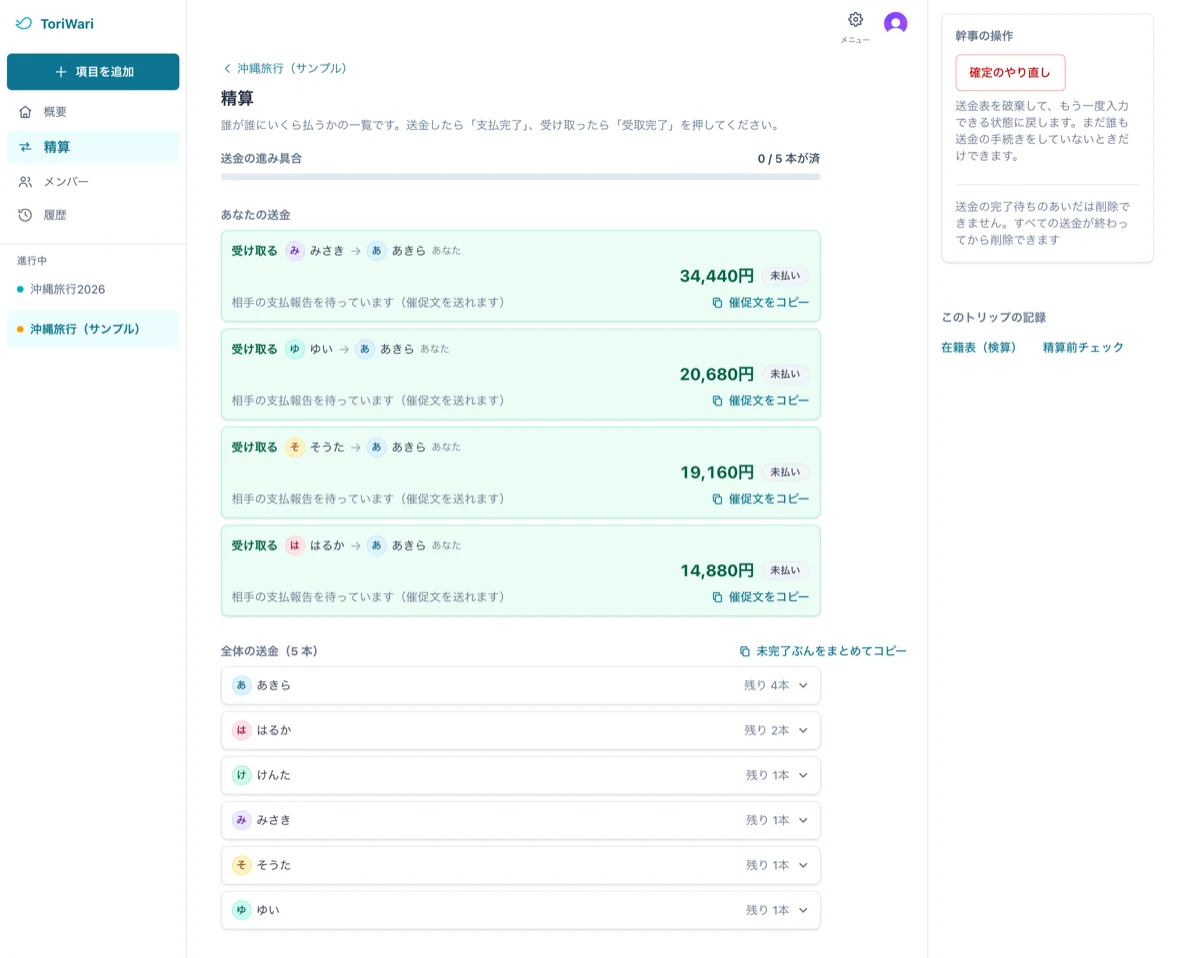Open the 在籍表（検算） link
Viewport: 1200px width, 958px height.
(979, 348)
